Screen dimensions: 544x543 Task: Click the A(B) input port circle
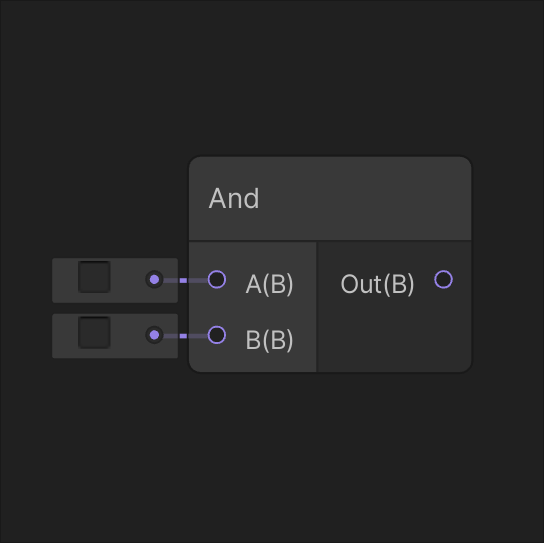point(217,279)
